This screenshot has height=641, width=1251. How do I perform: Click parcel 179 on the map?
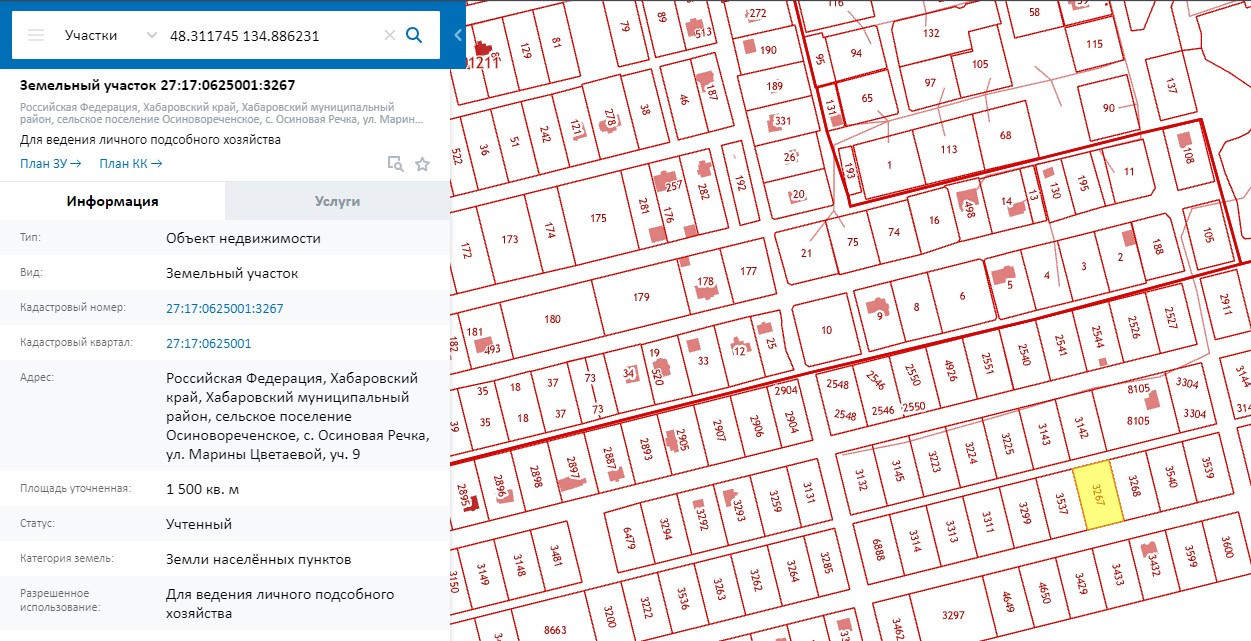tap(641, 297)
